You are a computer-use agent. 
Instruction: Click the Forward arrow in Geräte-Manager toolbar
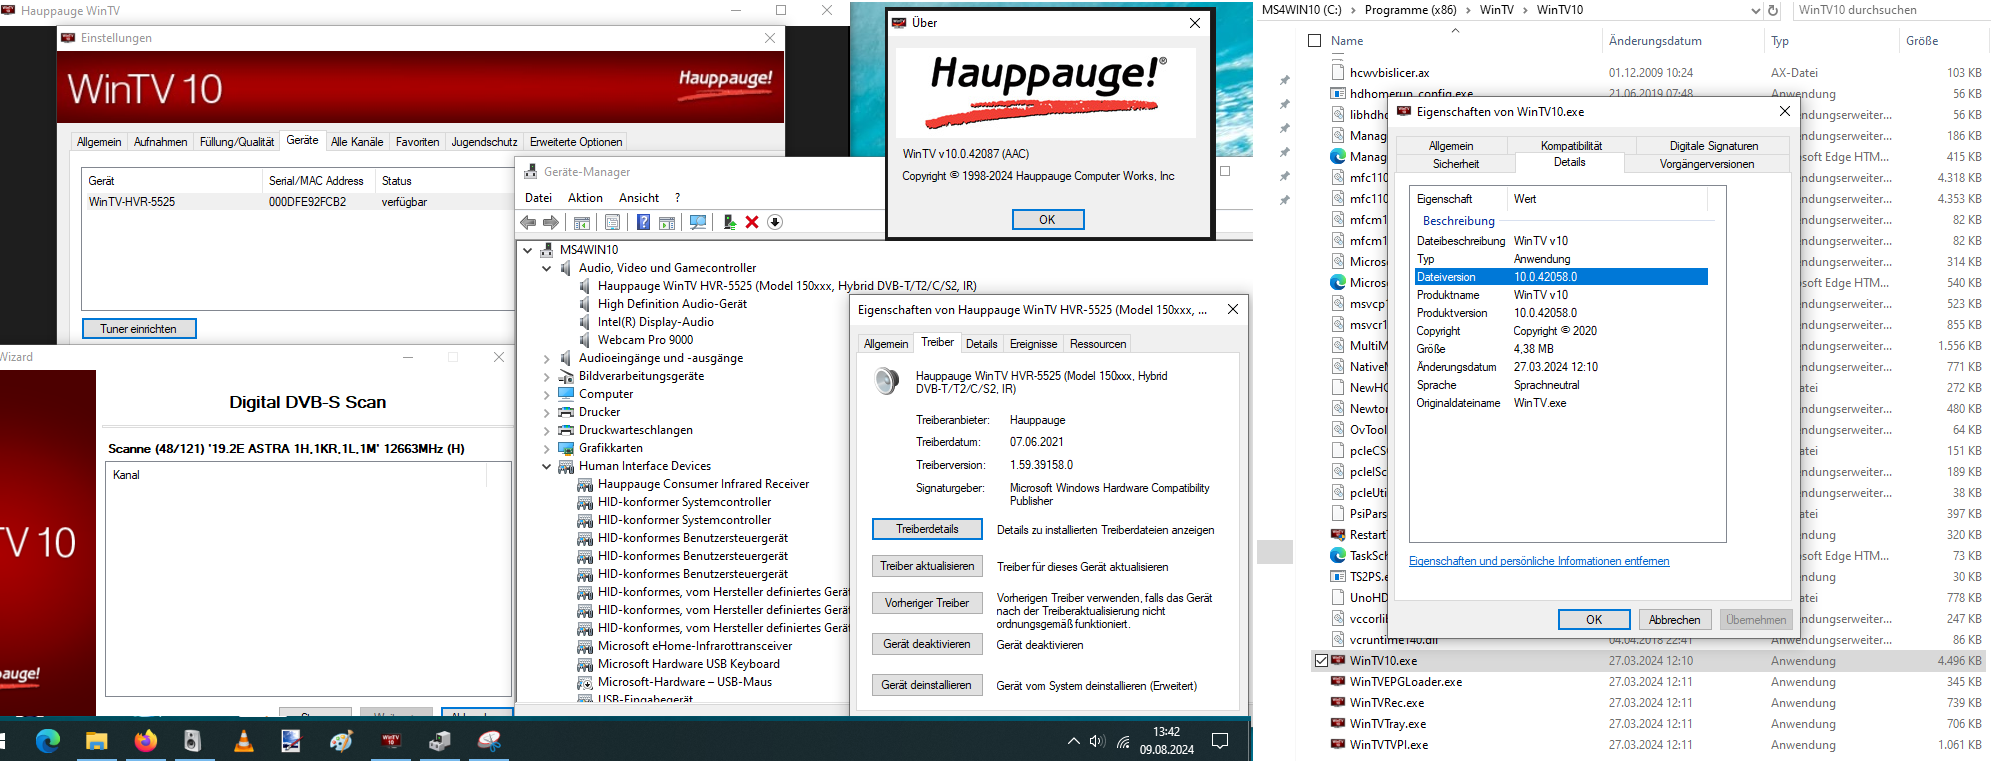coord(550,222)
